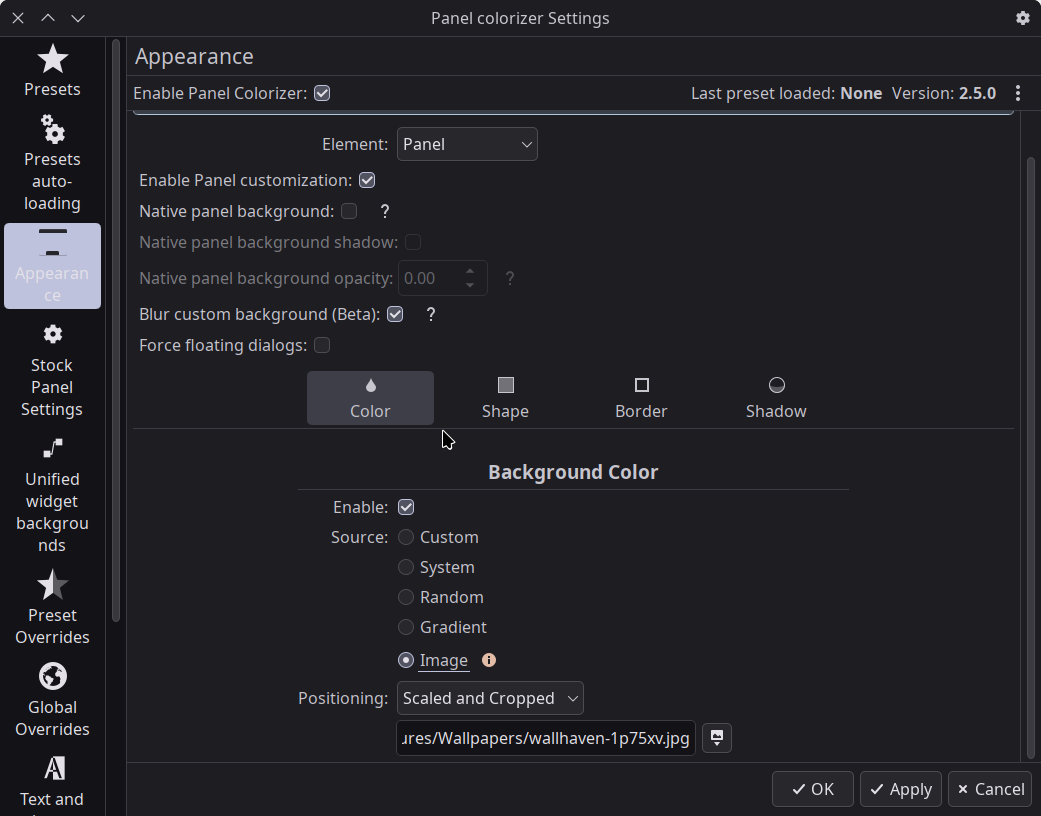Open Preset Overrides section
The height and width of the screenshot is (816, 1041).
click(x=52, y=608)
